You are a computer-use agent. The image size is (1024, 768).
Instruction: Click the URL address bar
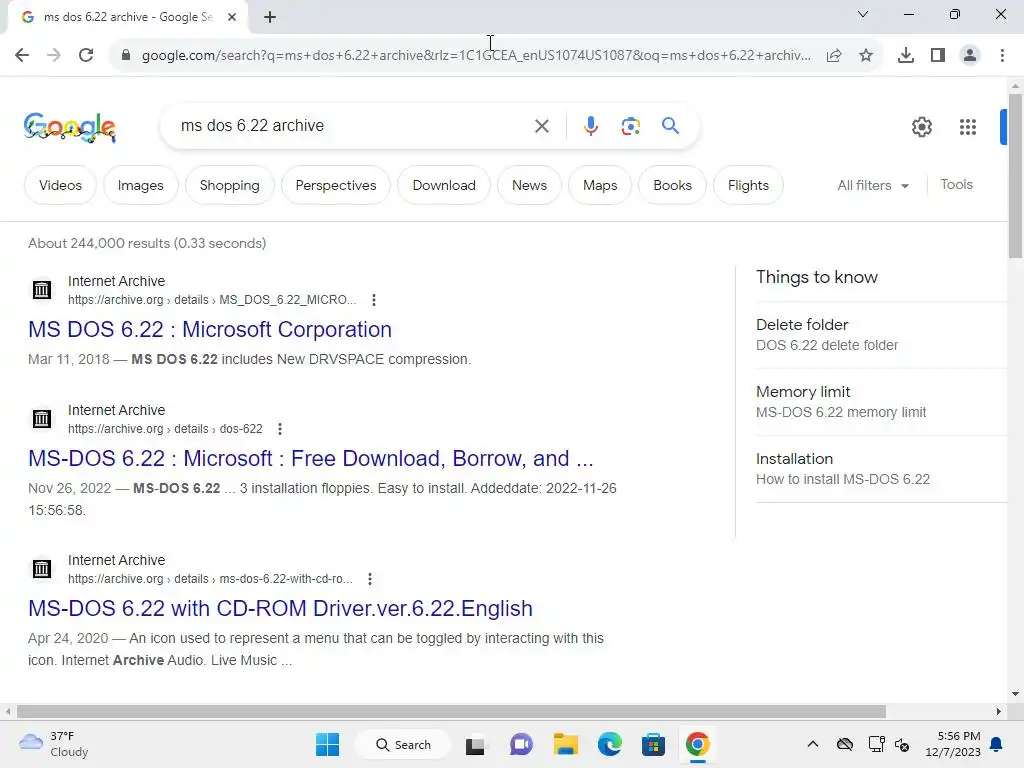(476, 56)
